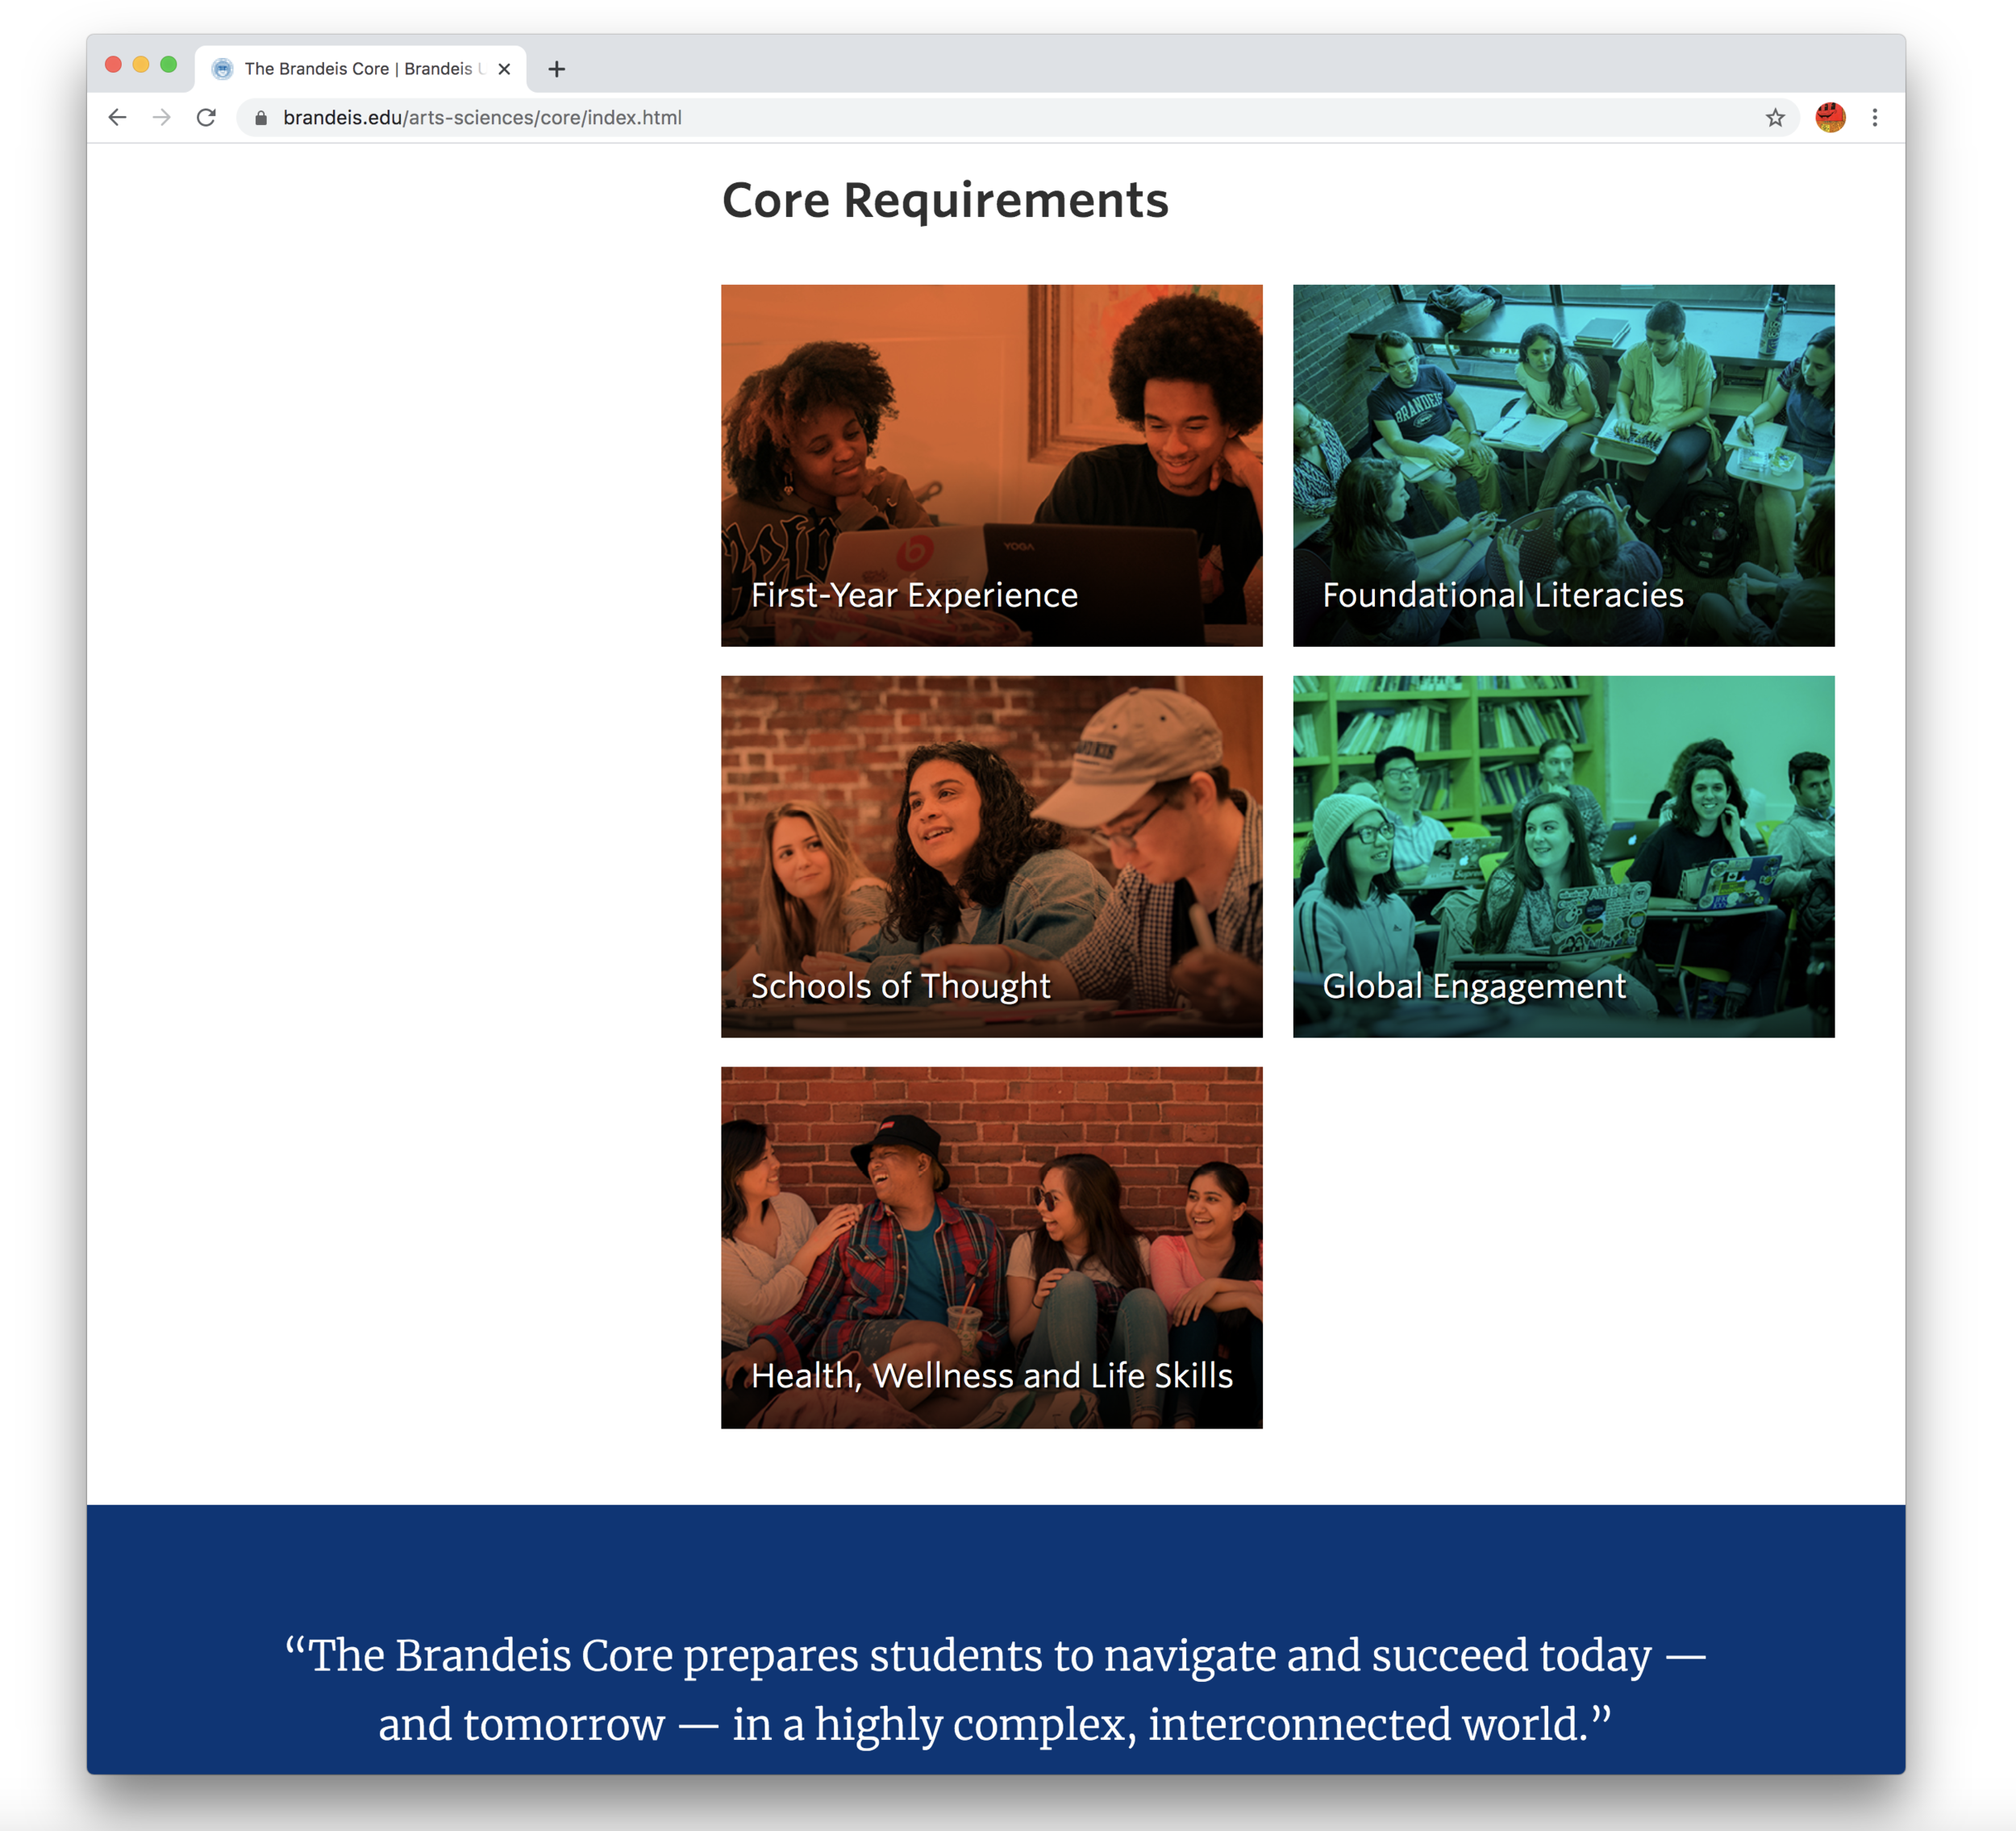The height and width of the screenshot is (1831, 2016).
Task: Go back to the previous page
Action: (x=118, y=118)
